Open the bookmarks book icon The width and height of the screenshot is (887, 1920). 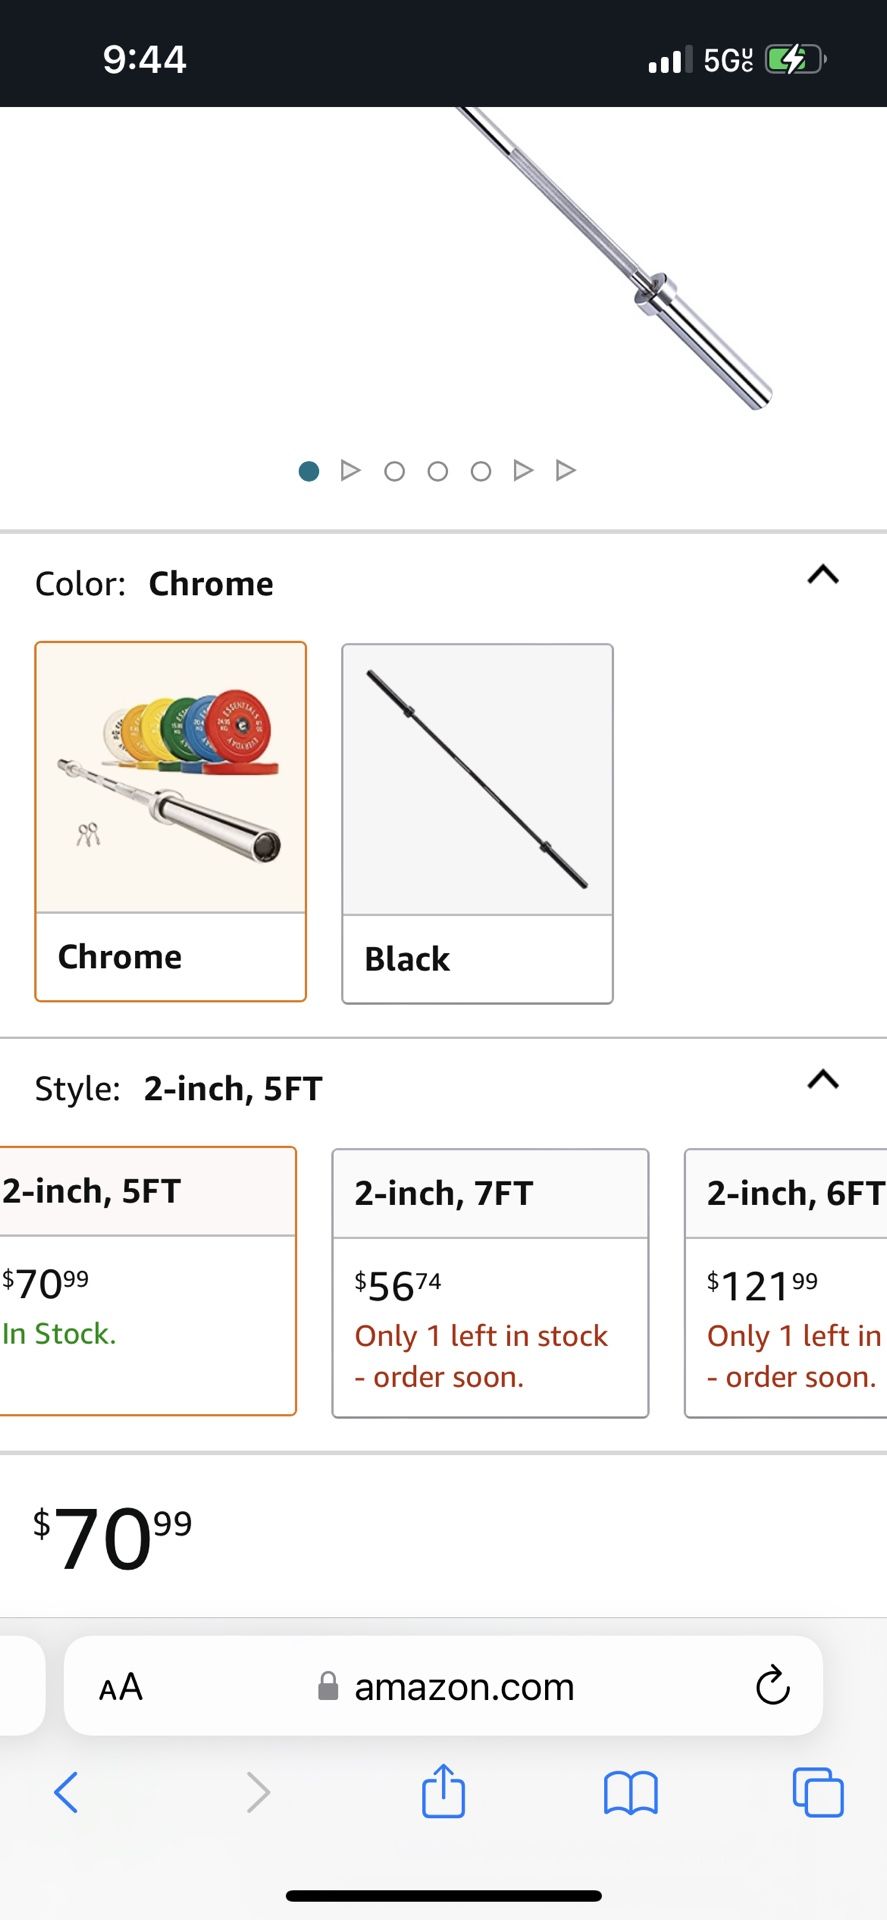[x=631, y=1792]
